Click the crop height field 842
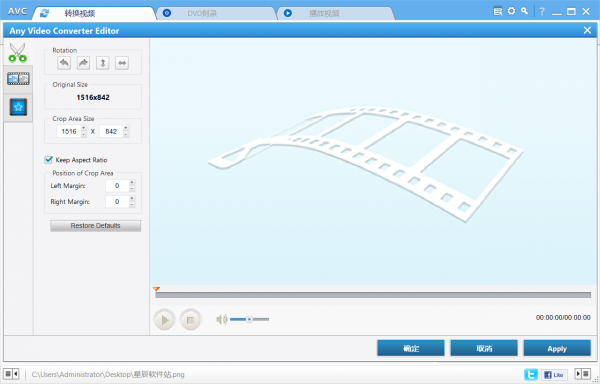The image size is (600, 384). click(111, 131)
